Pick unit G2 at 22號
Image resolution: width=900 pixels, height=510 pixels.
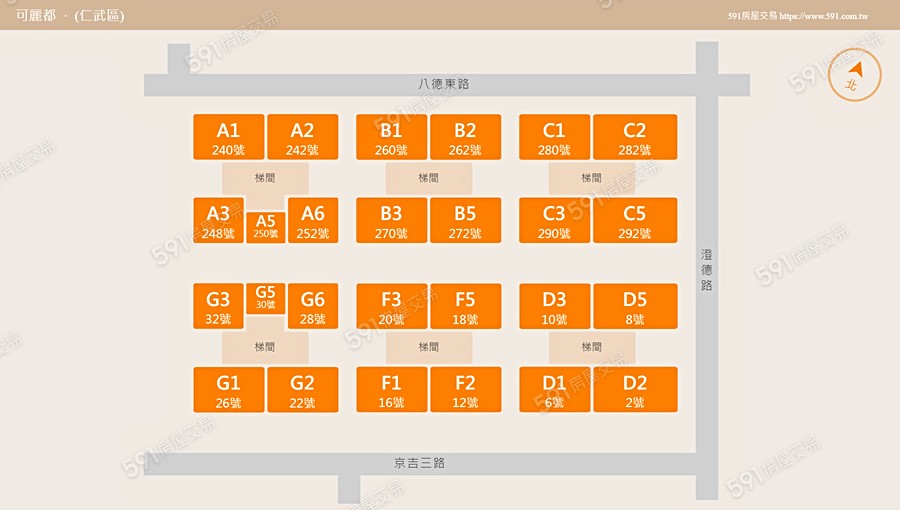tap(302, 390)
